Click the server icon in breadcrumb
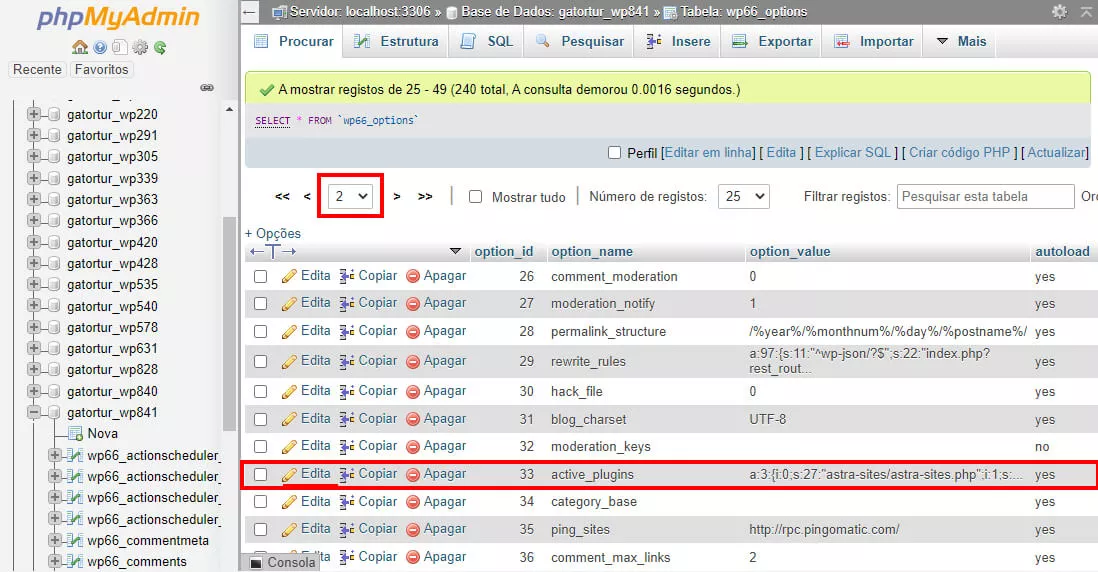The image size is (1098, 572). pyautogui.click(x=279, y=12)
